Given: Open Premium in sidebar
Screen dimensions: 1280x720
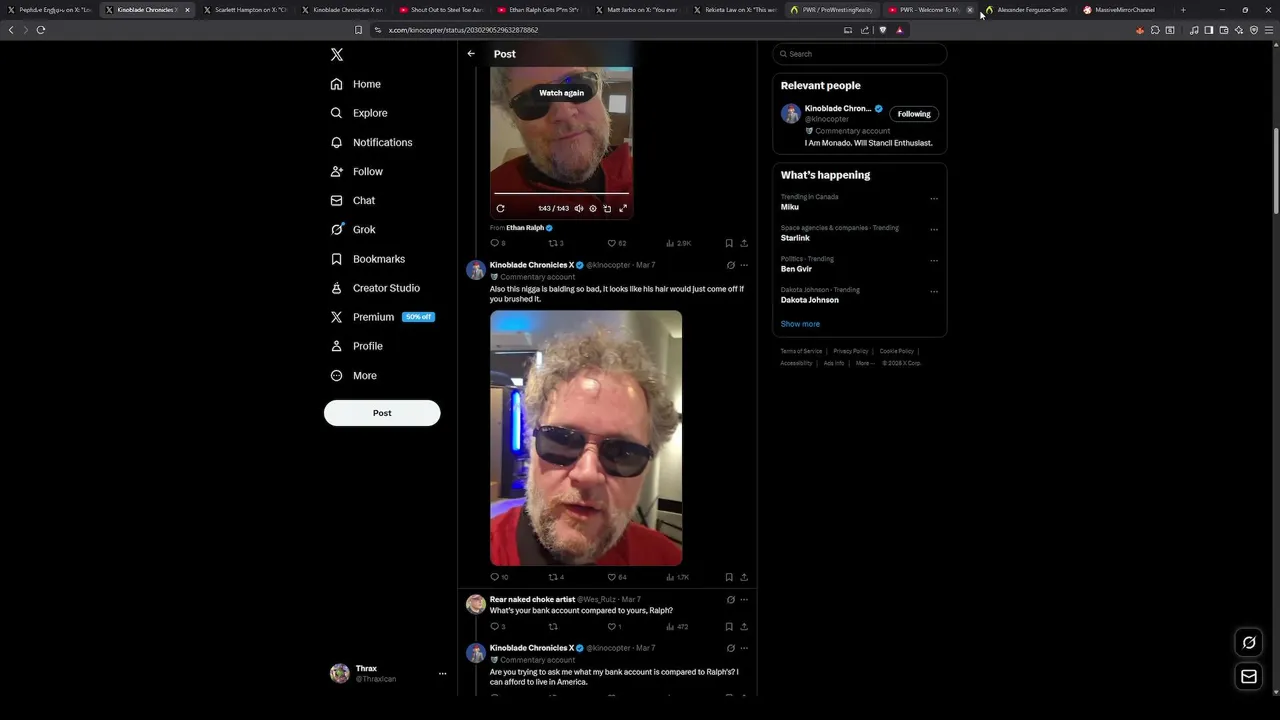Looking at the screenshot, I should (x=382, y=317).
